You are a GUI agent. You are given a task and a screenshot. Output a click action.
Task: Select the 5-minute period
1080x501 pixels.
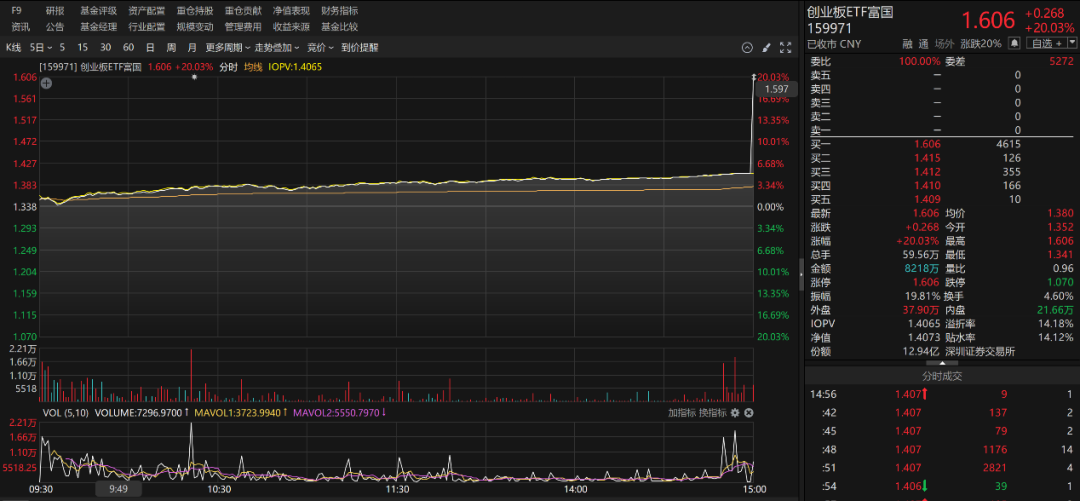(62, 48)
